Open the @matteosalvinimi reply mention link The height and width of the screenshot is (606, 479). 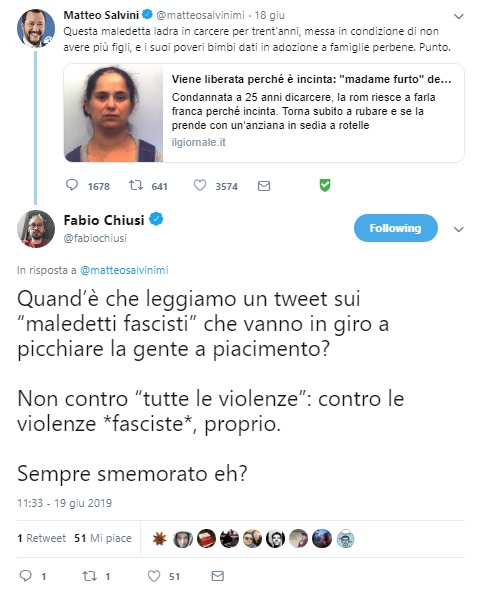[124, 270]
